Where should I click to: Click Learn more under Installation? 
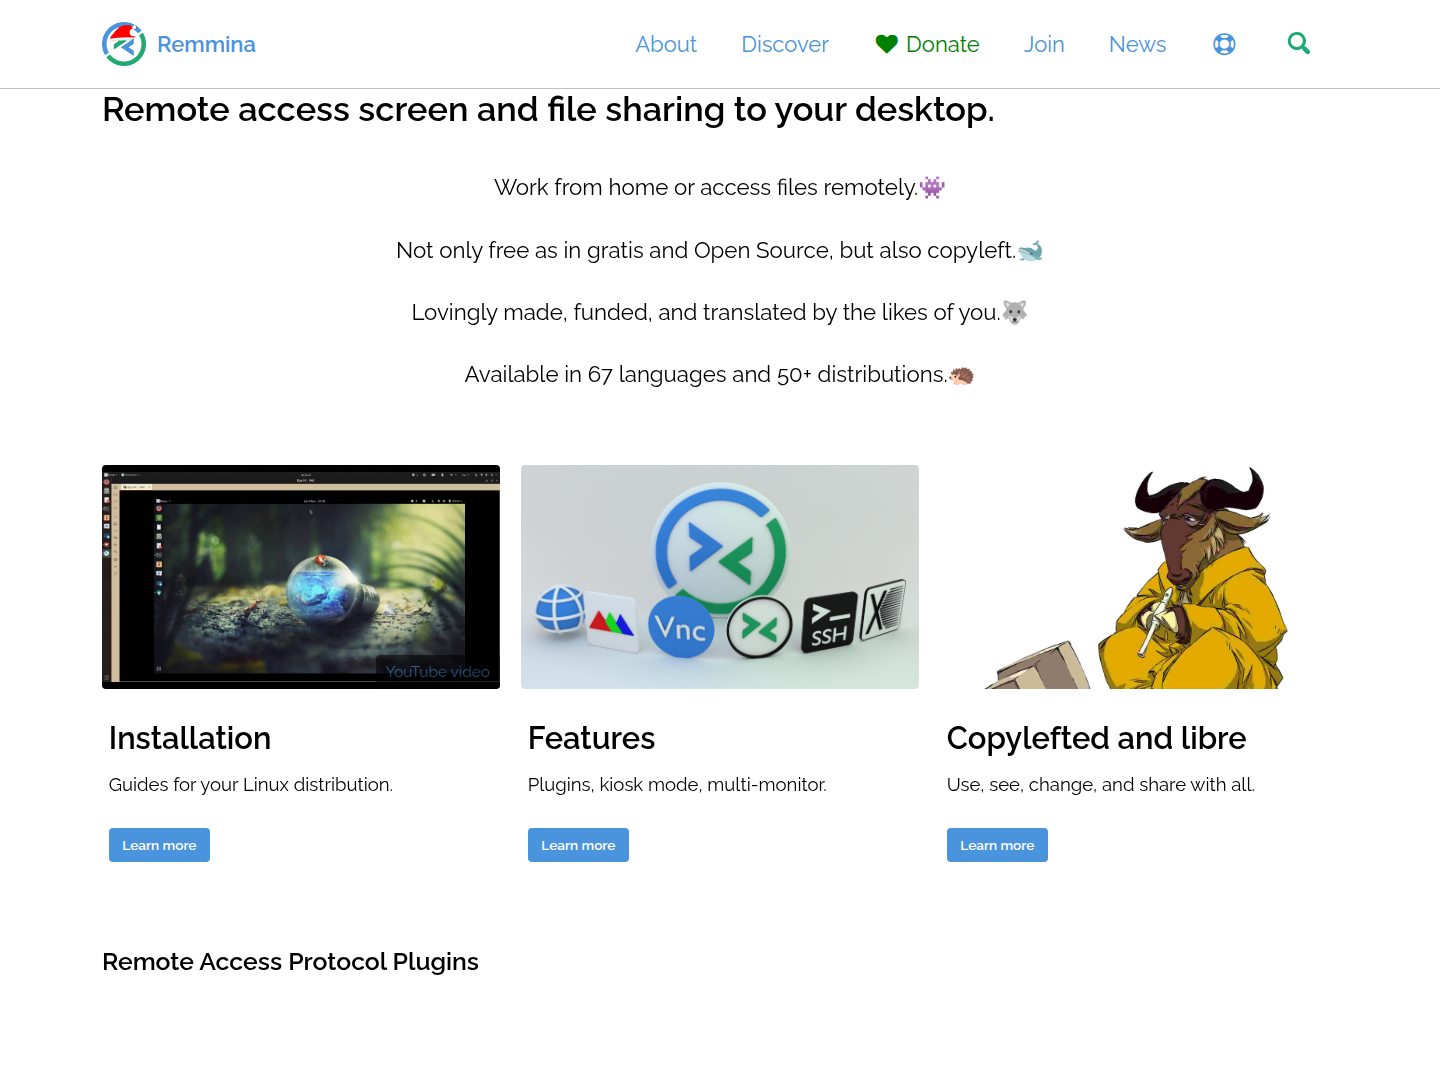tap(159, 845)
